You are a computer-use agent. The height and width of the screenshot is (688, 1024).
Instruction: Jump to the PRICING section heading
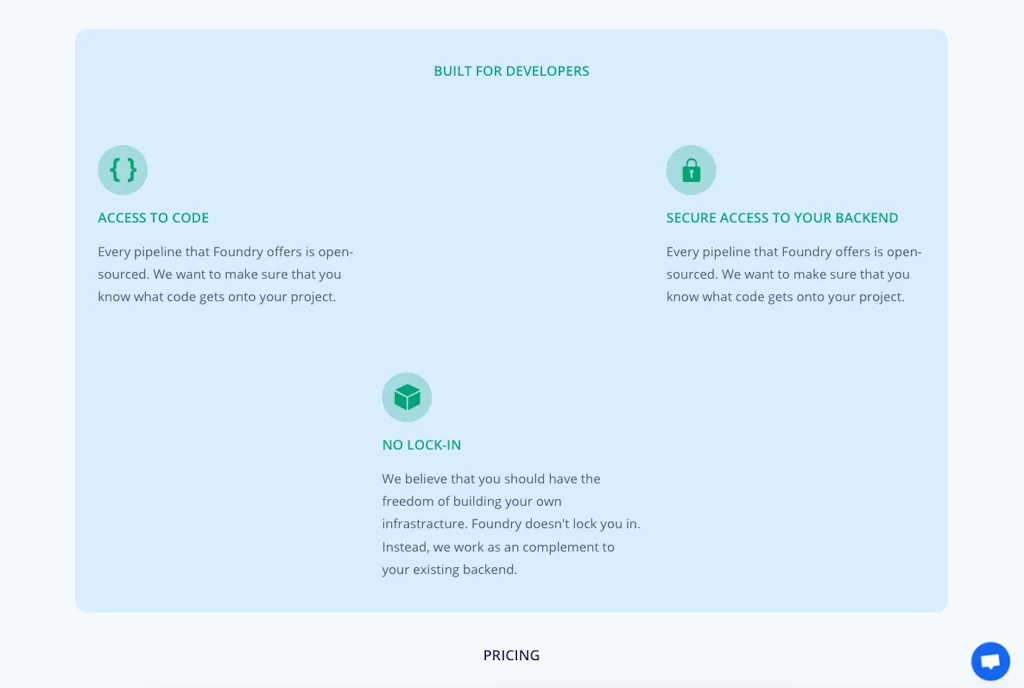[511, 656]
